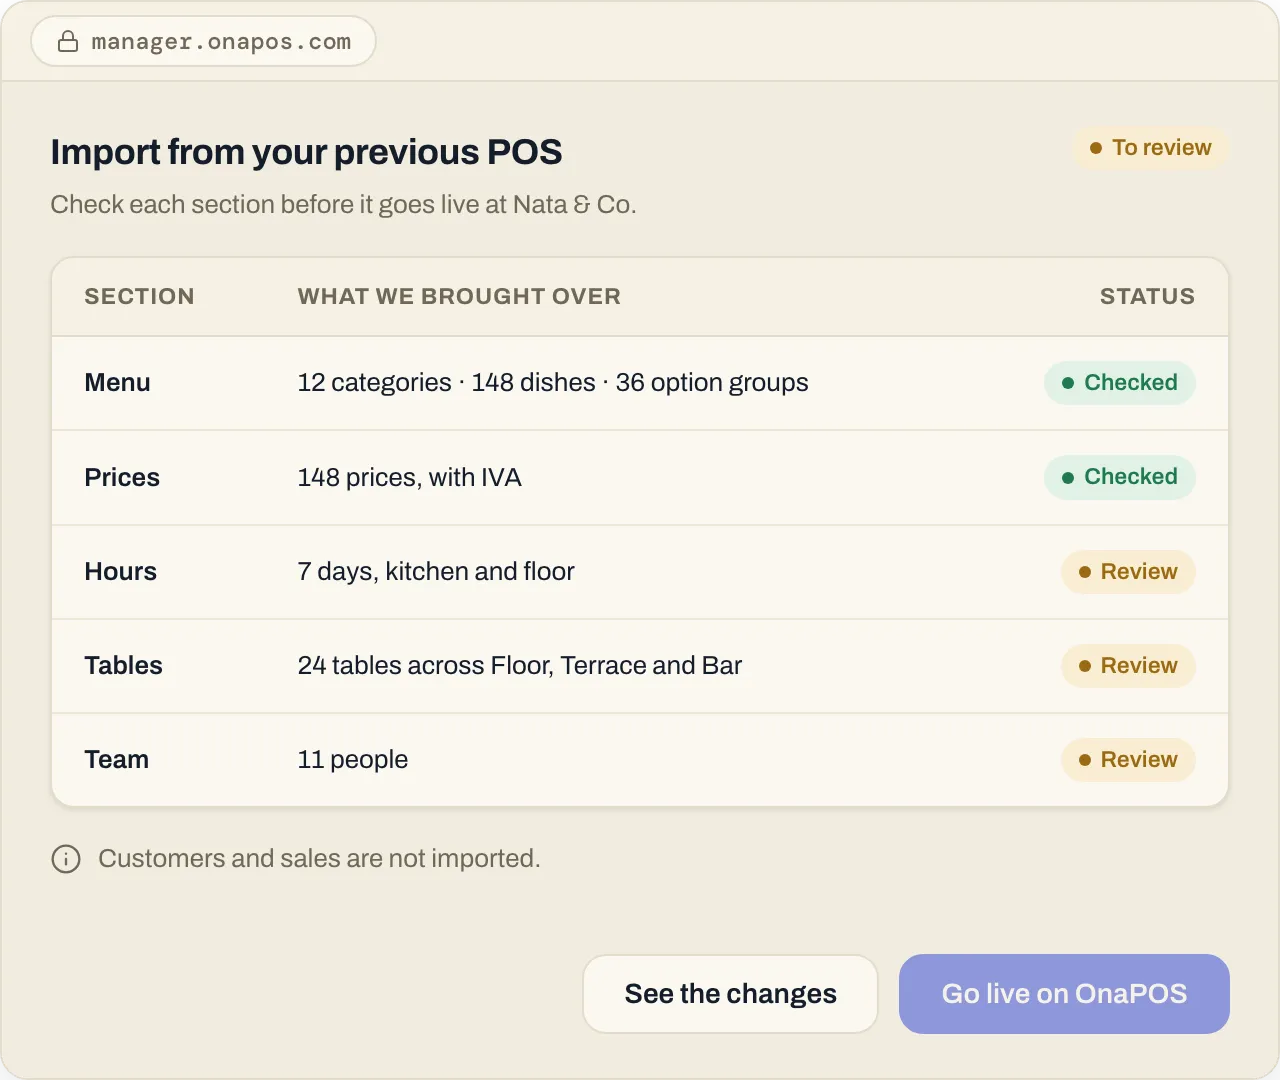Open the Review badge for Team
Viewport: 1280px width, 1080px height.
[1128, 760]
